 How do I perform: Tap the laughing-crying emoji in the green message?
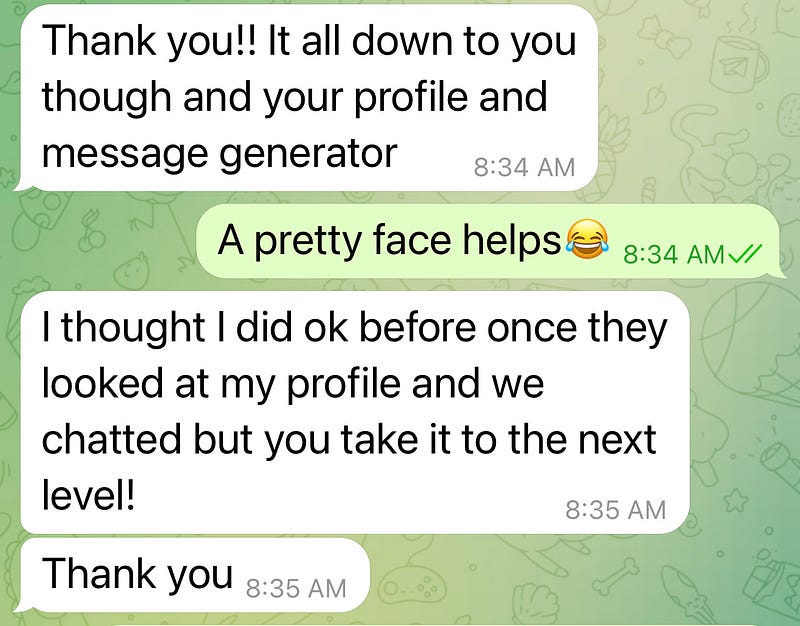click(x=587, y=239)
